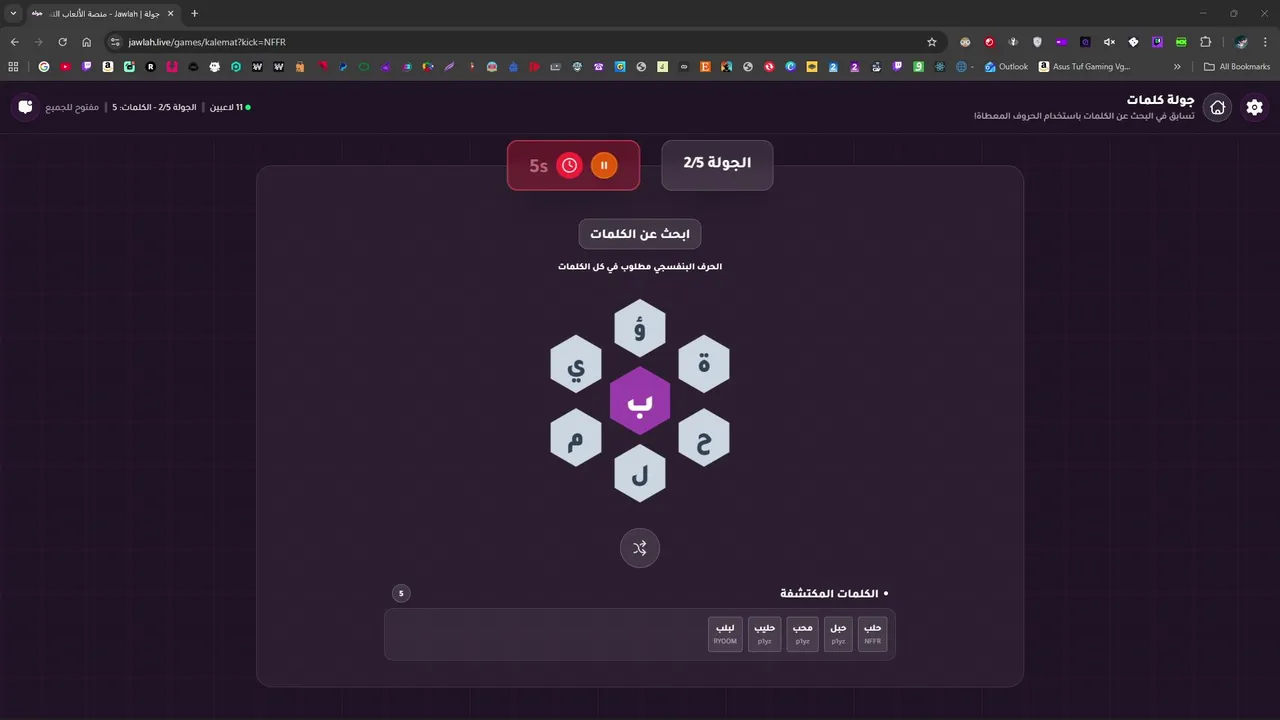Screen dimensions: 1280x720
Task: Select the letter ة hexagon
Action: tap(704, 364)
